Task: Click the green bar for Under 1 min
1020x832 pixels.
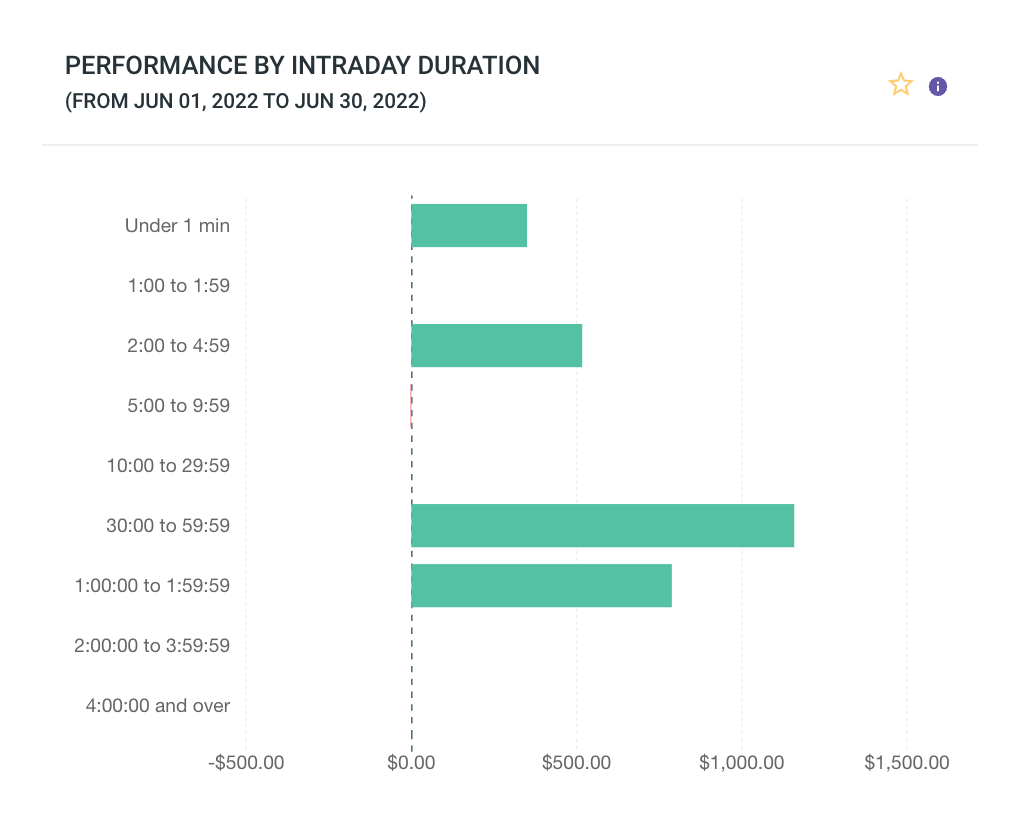Action: coord(469,226)
